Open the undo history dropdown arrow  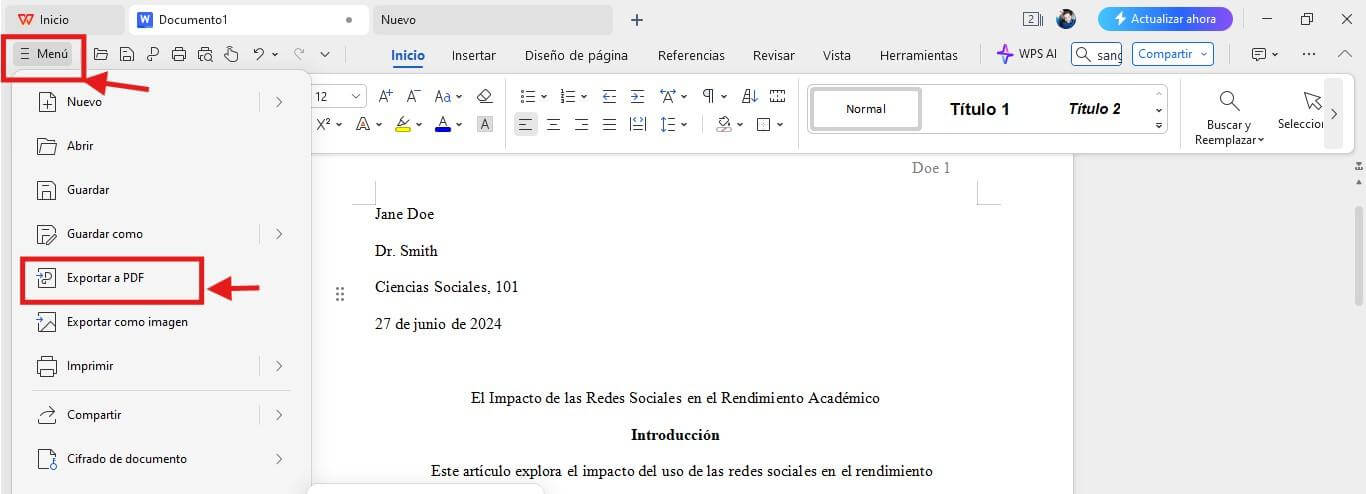coord(274,54)
